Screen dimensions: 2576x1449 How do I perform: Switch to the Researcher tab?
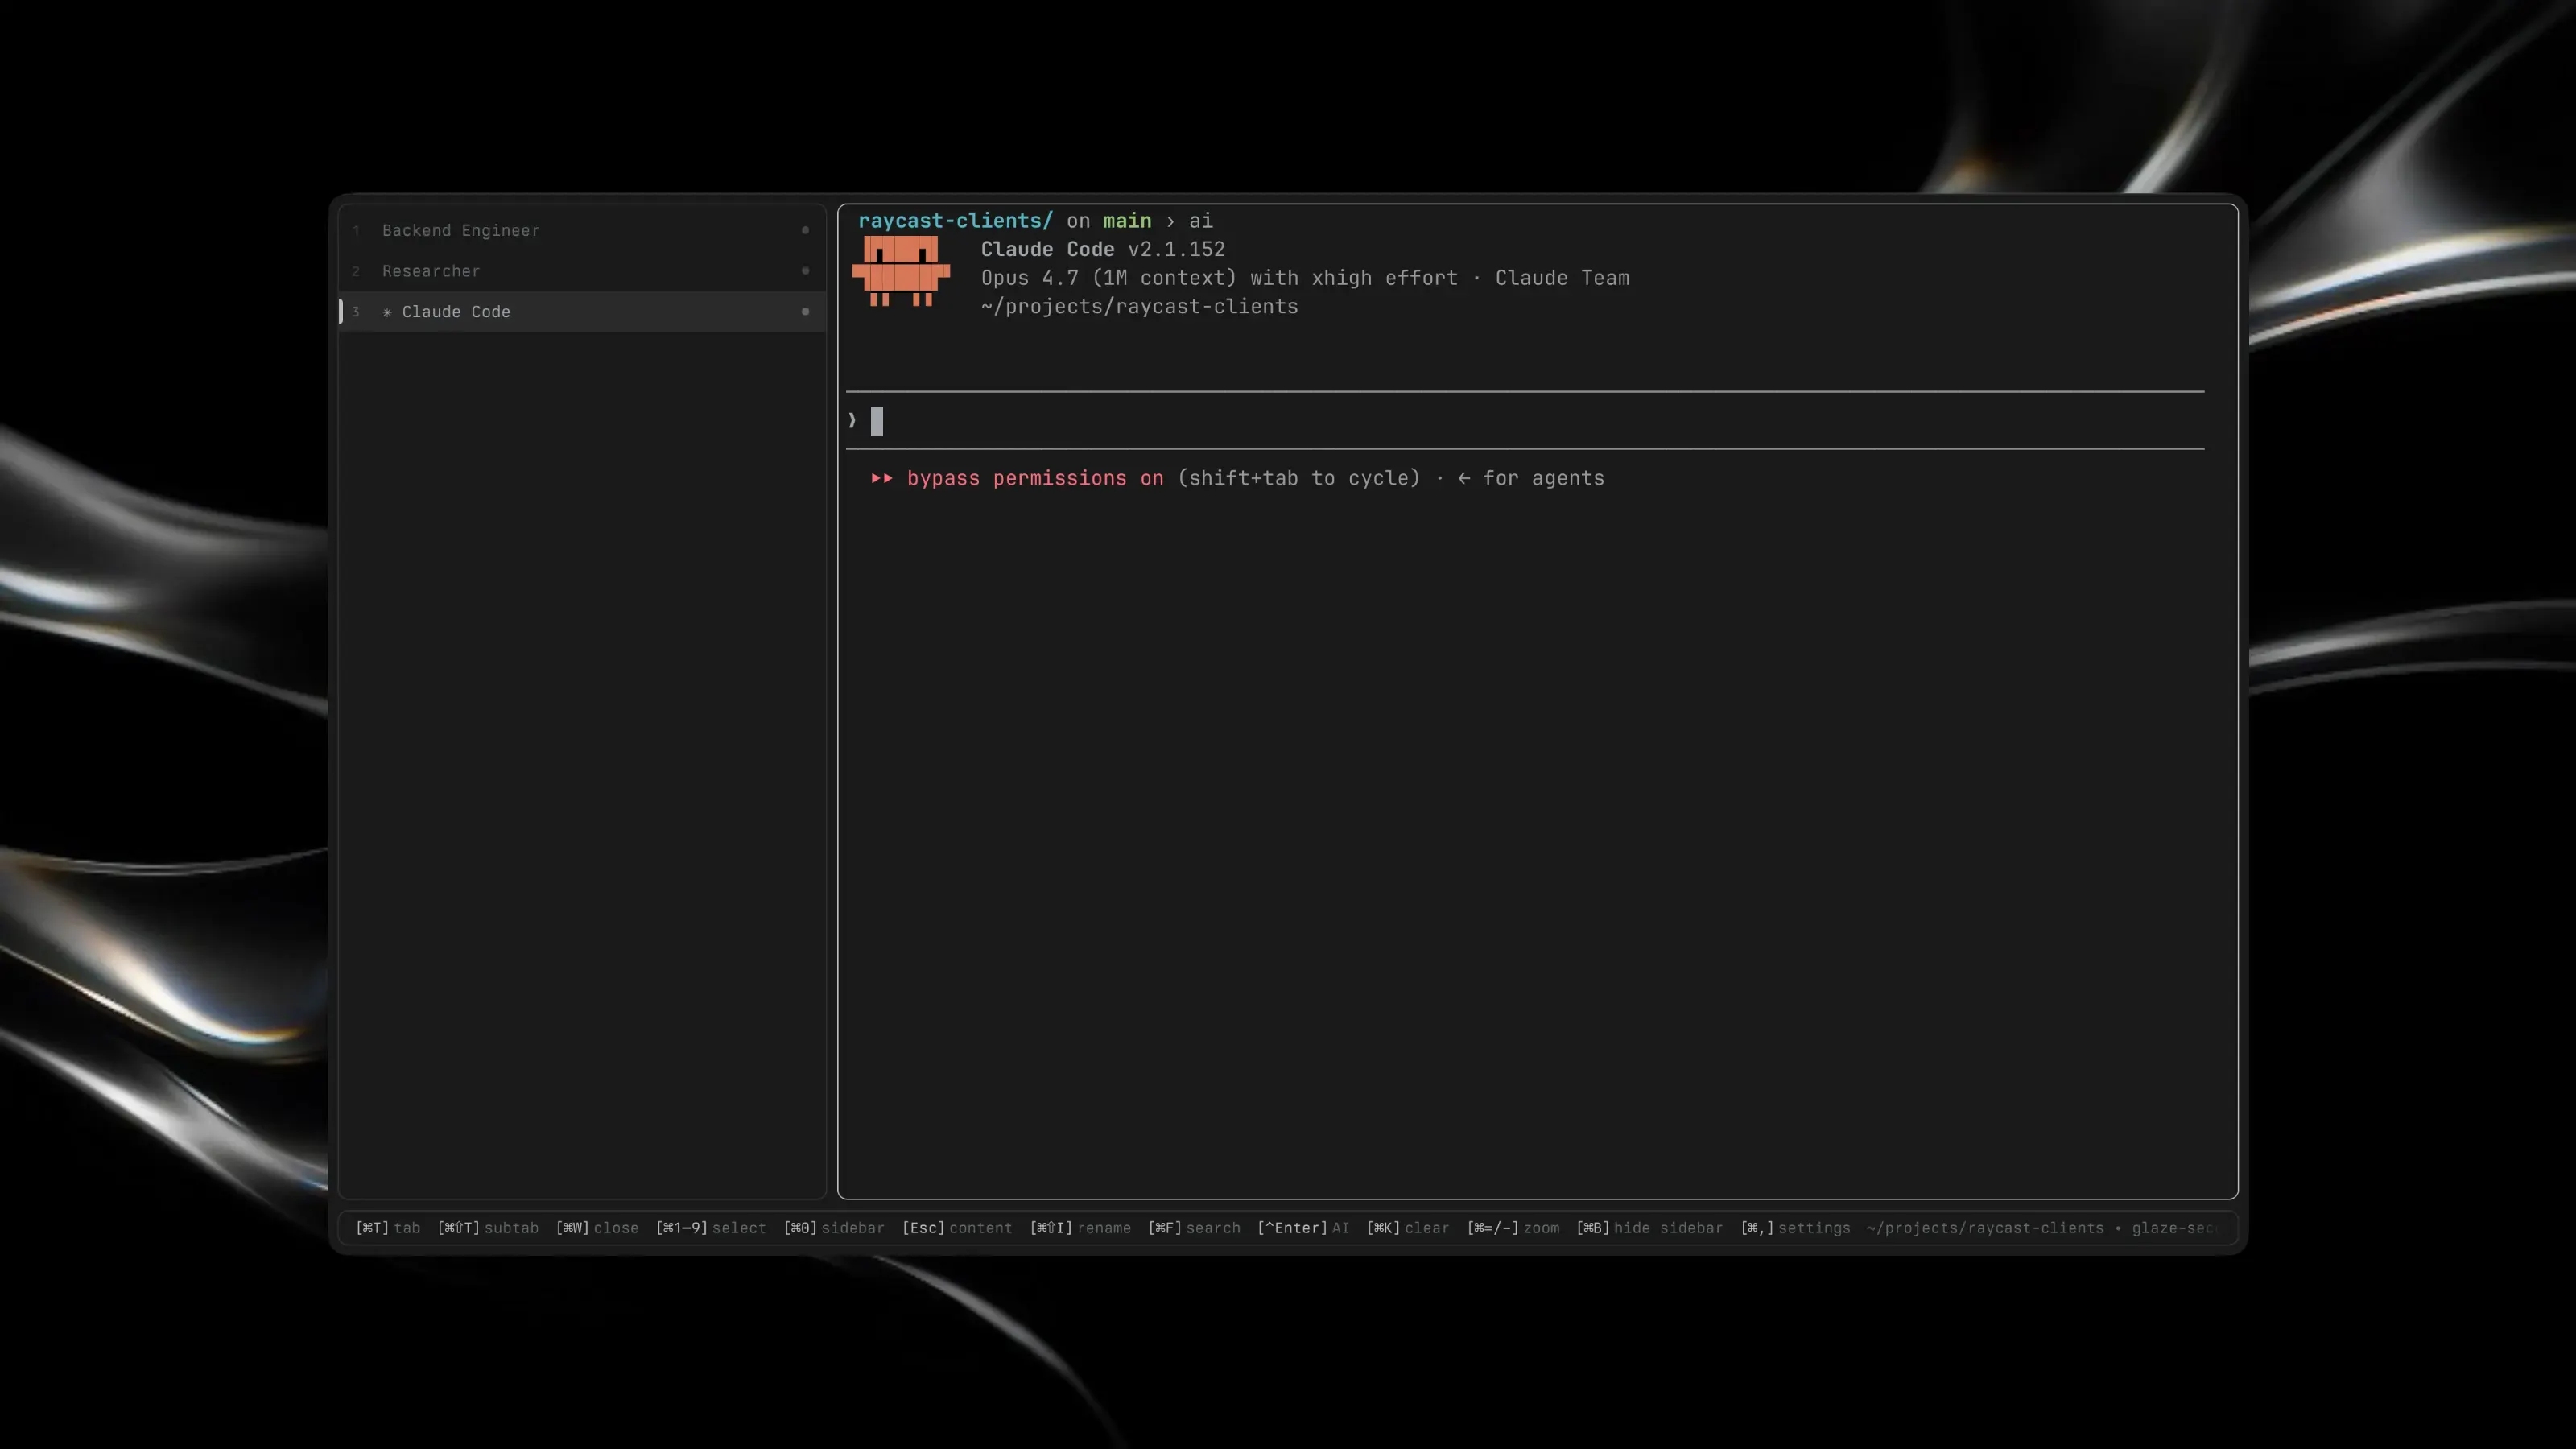[582, 271]
